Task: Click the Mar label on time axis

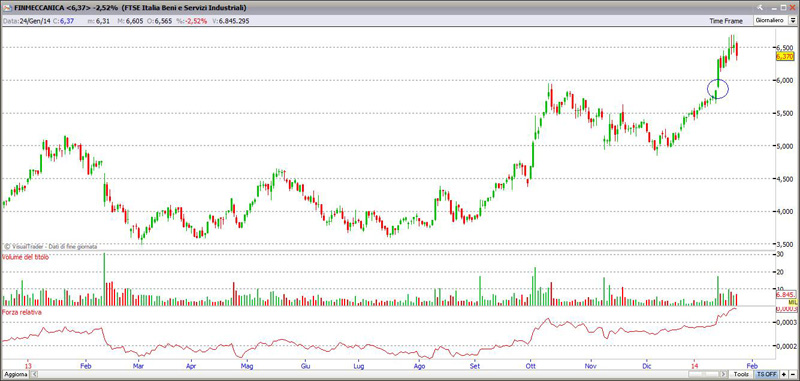Action: (x=137, y=366)
